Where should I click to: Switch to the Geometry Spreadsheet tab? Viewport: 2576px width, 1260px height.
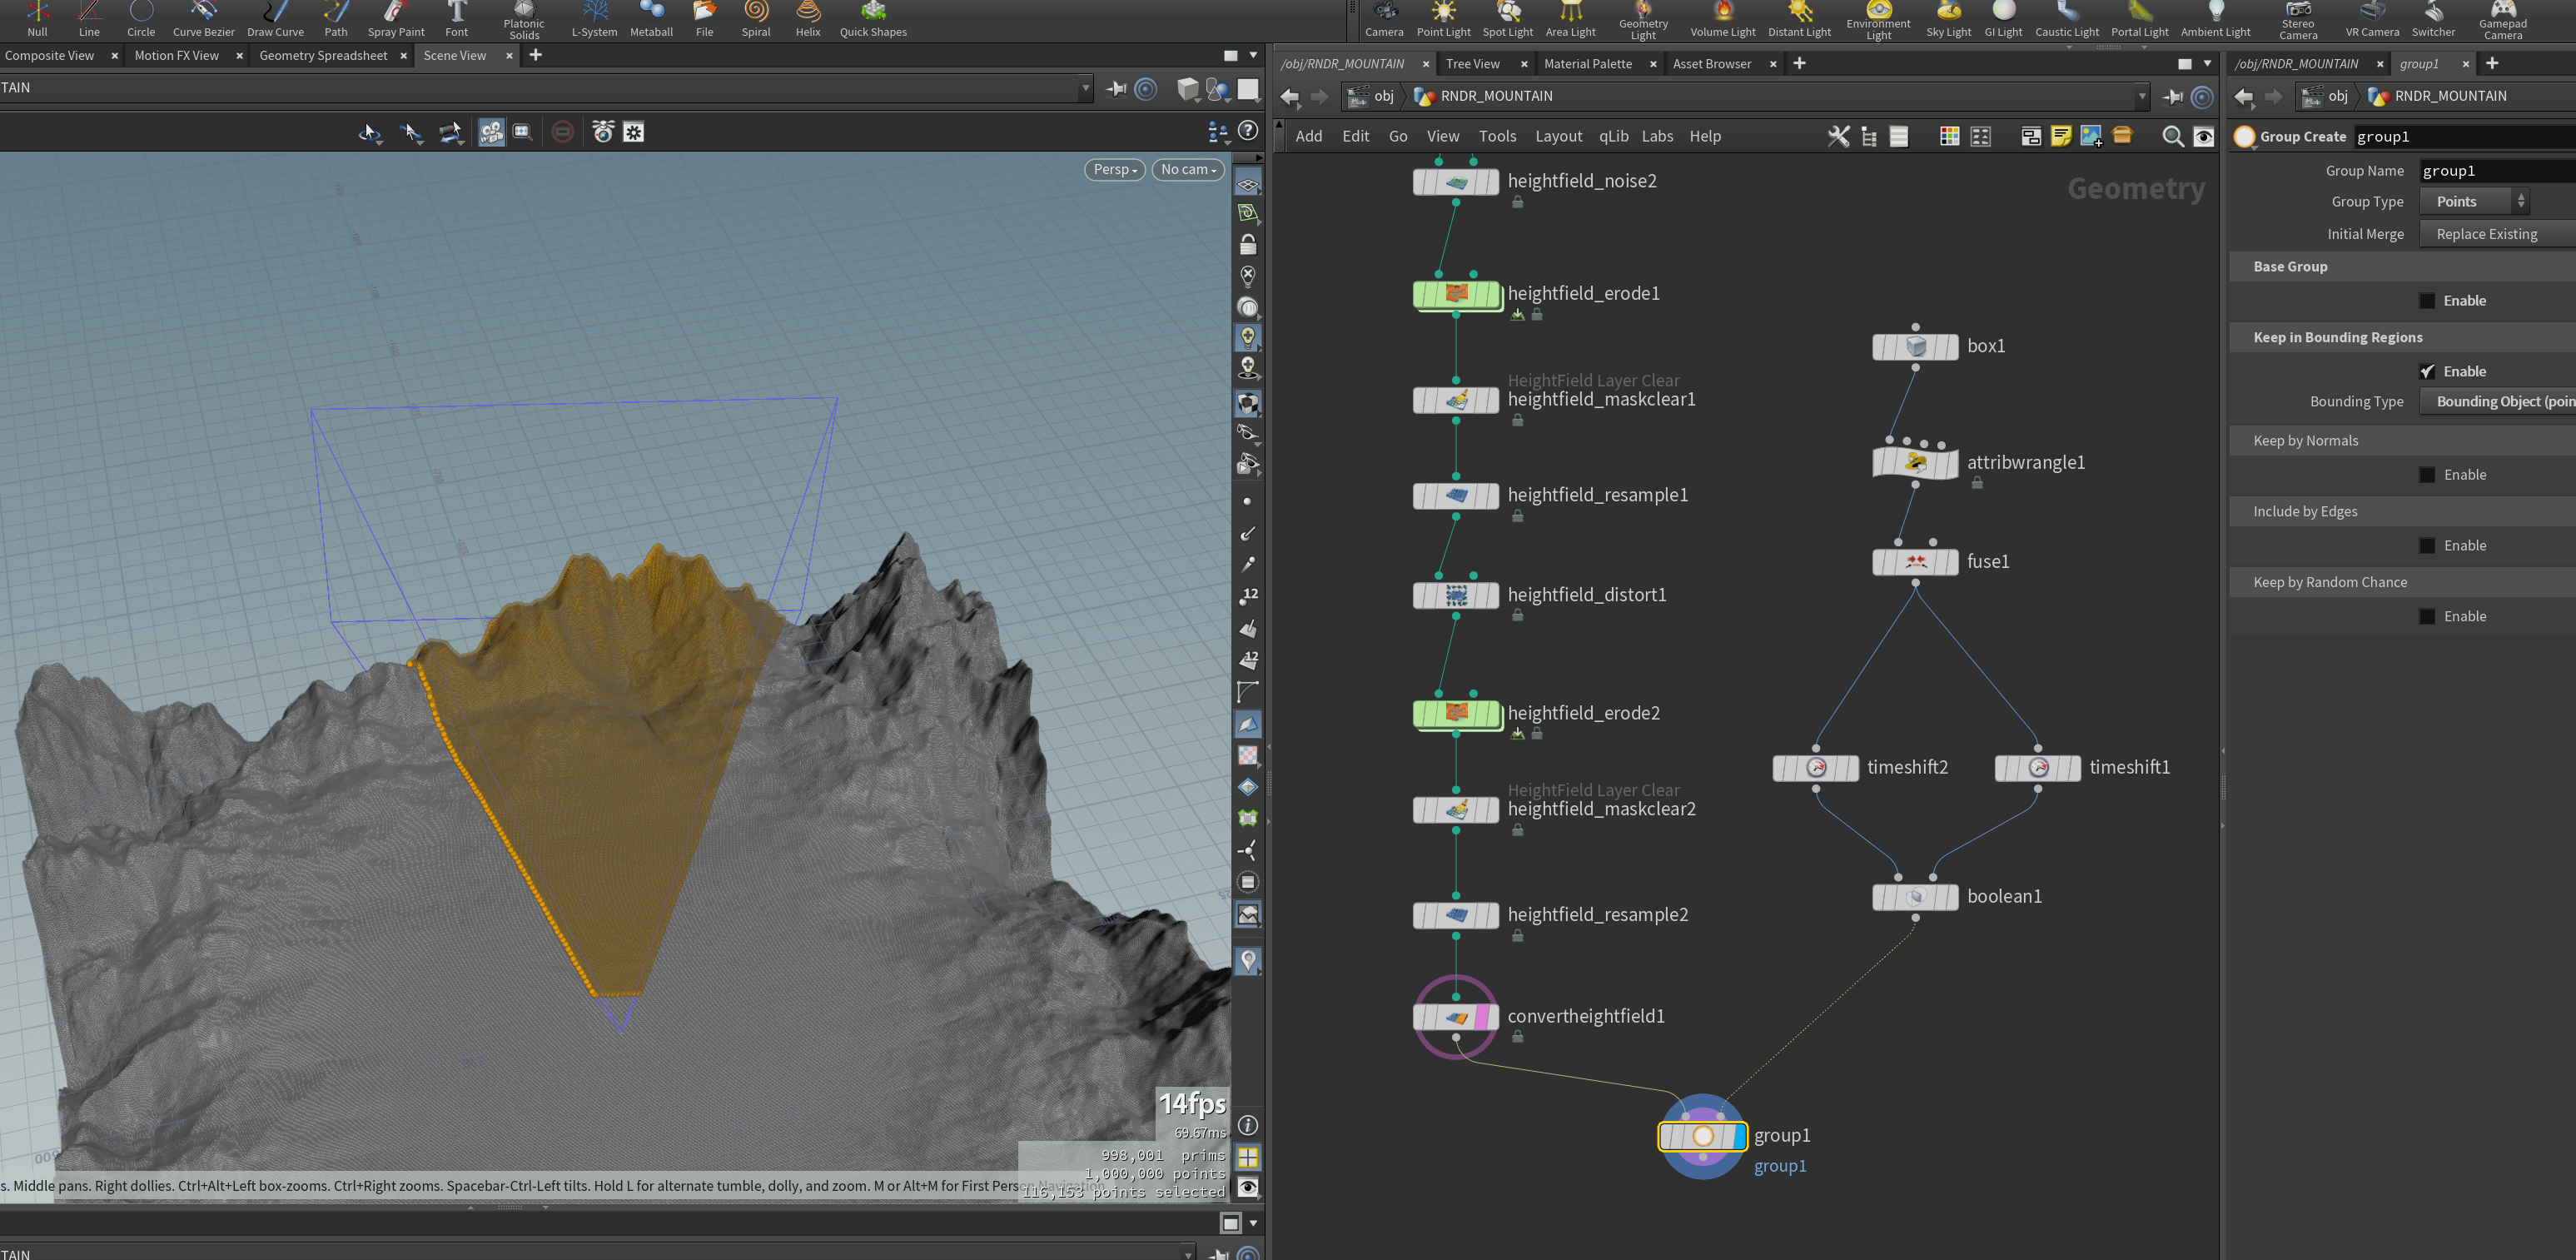[x=323, y=56]
